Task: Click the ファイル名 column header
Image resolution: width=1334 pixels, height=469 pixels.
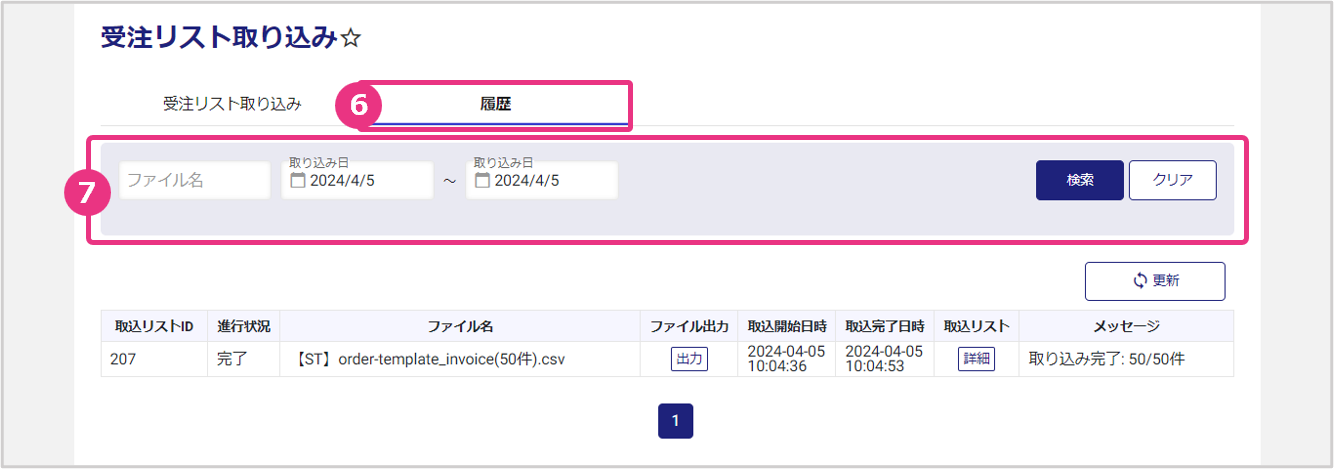Action: tap(460, 326)
